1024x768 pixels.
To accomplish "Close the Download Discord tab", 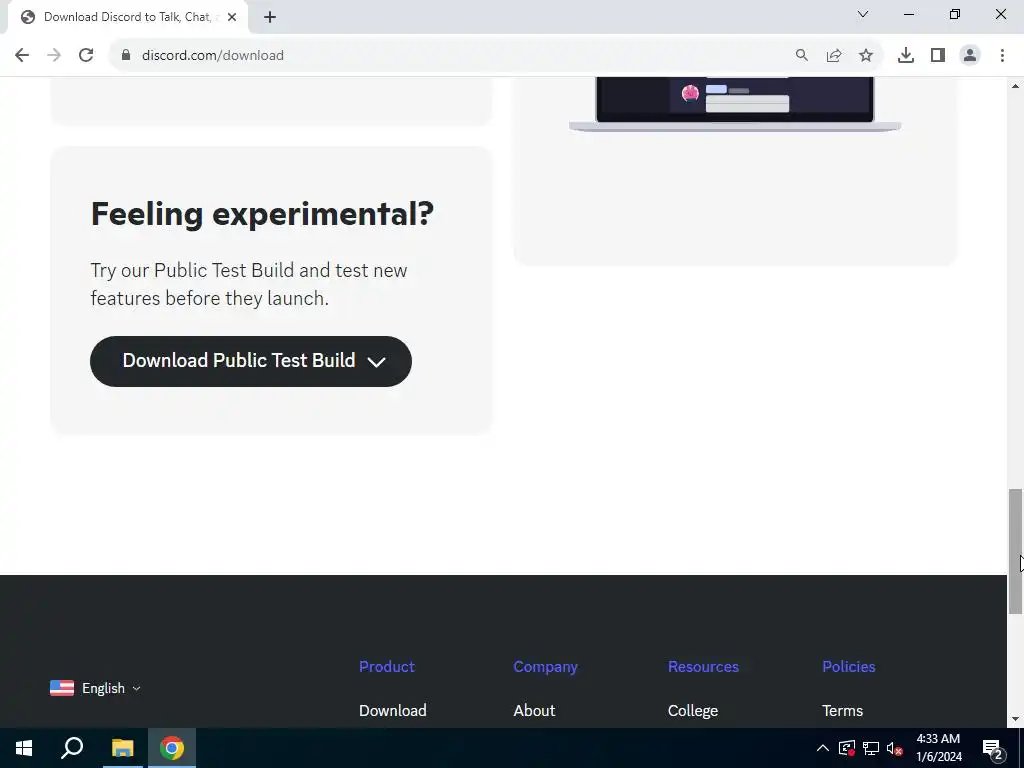I will 232,17.
